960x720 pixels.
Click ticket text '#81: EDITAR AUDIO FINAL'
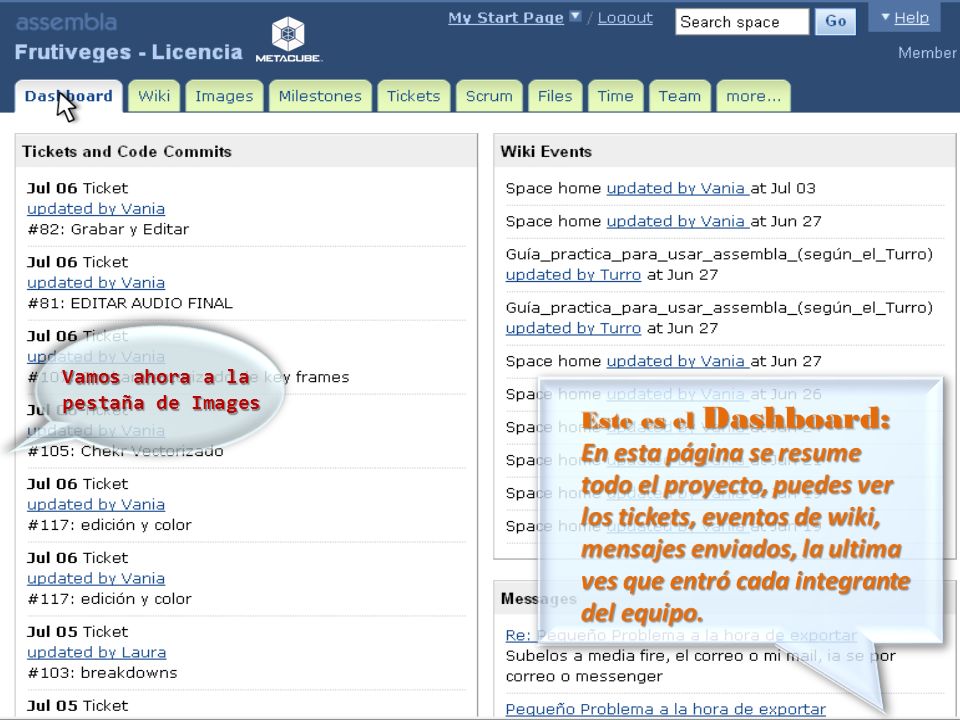coord(130,304)
